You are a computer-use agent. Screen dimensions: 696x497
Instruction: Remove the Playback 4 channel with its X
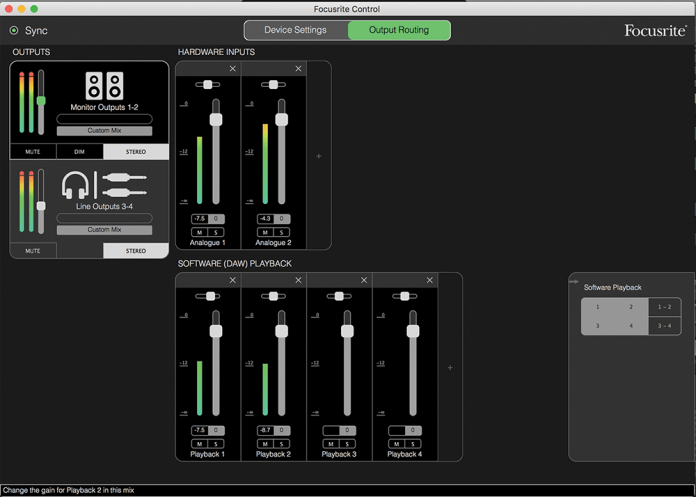point(430,280)
